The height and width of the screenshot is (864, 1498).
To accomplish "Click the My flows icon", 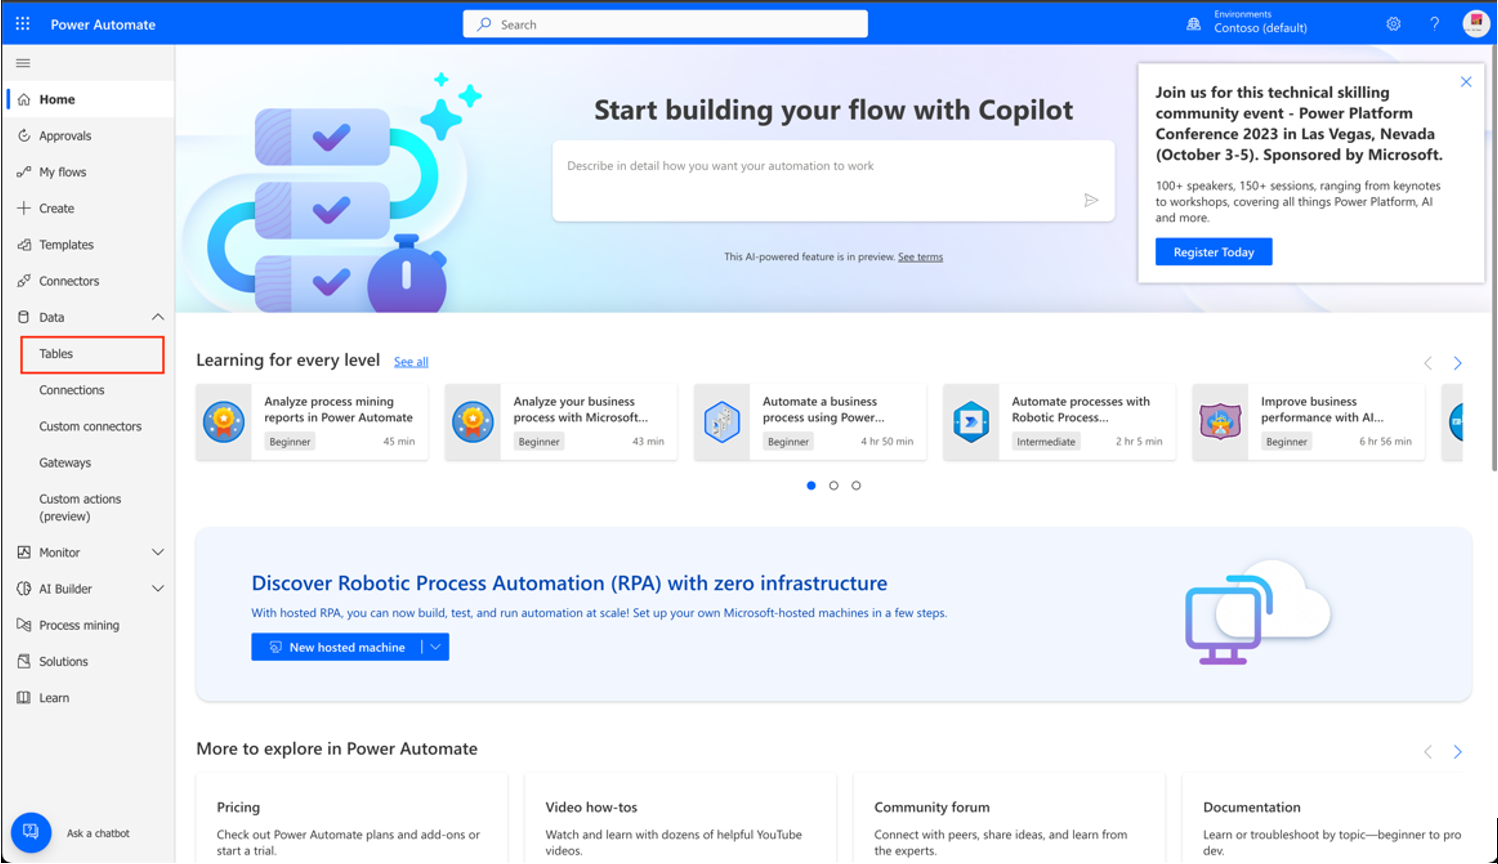I will (x=24, y=172).
